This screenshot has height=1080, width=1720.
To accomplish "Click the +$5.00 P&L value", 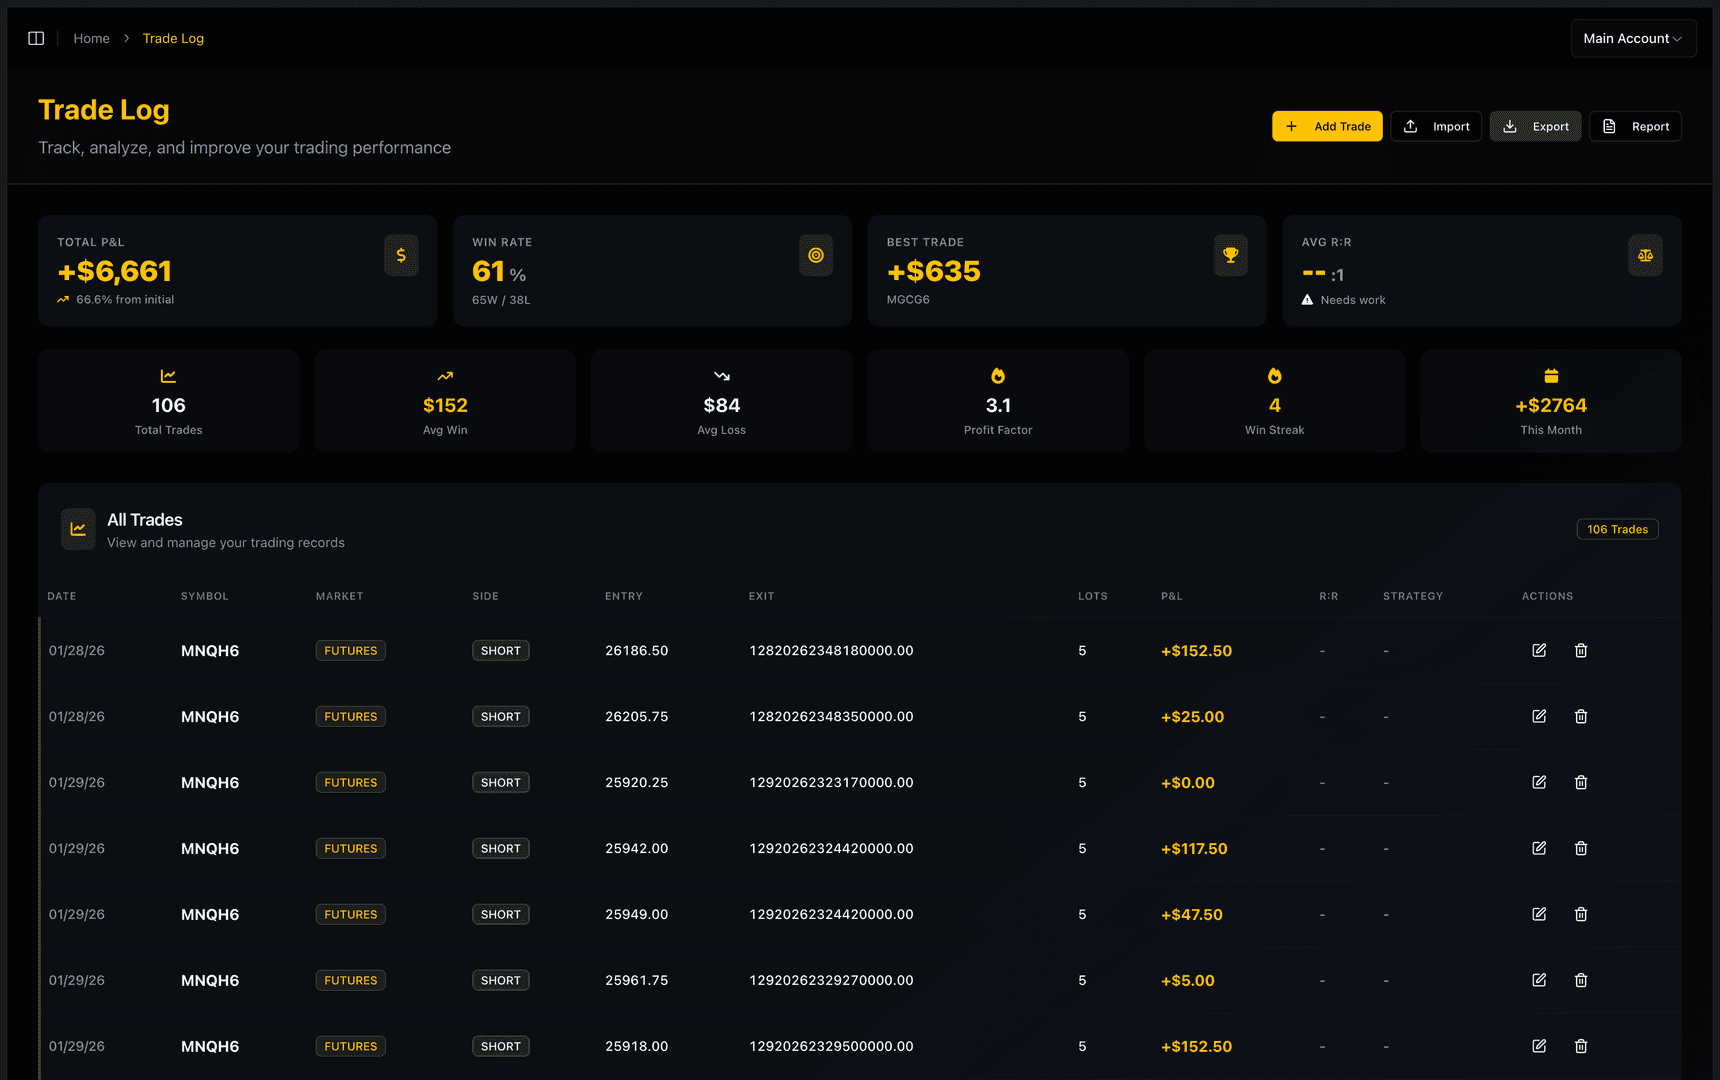I will coord(1188,980).
